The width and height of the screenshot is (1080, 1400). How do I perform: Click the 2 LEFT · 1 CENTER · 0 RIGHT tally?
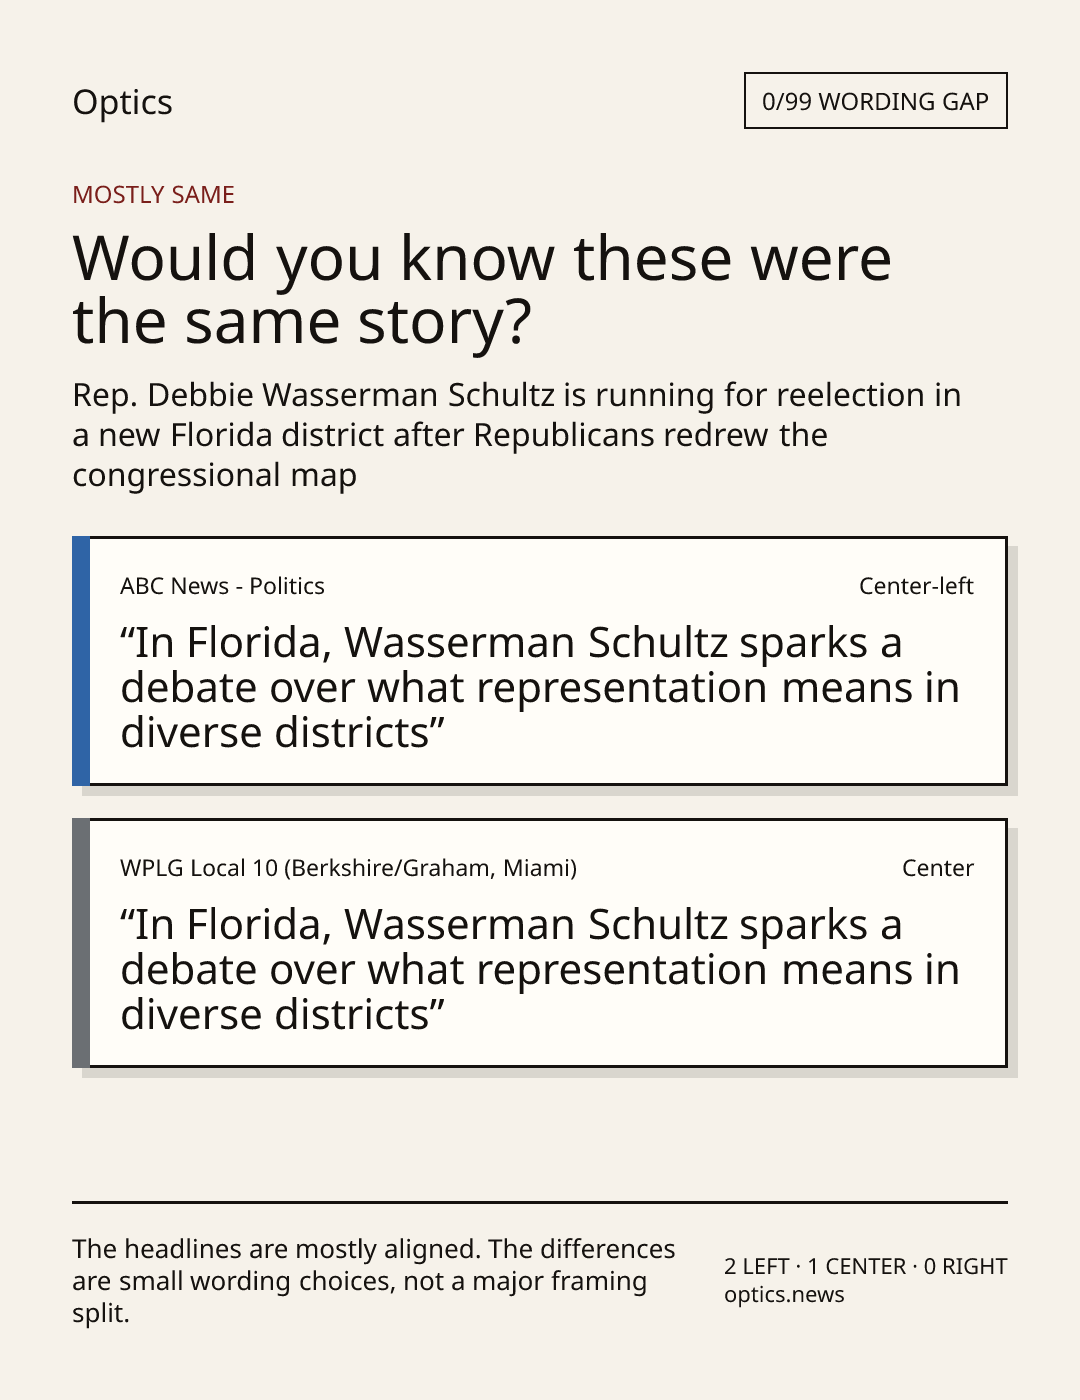click(865, 1266)
